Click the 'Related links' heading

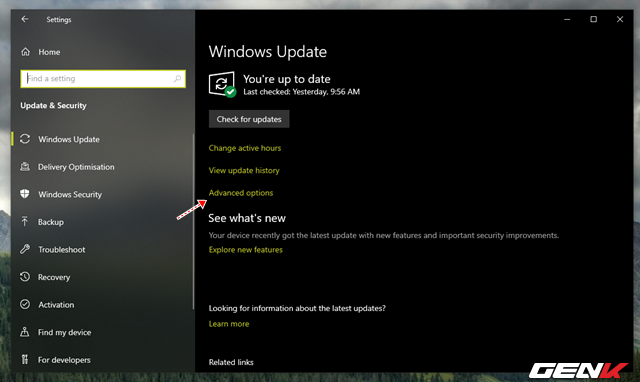(x=231, y=362)
